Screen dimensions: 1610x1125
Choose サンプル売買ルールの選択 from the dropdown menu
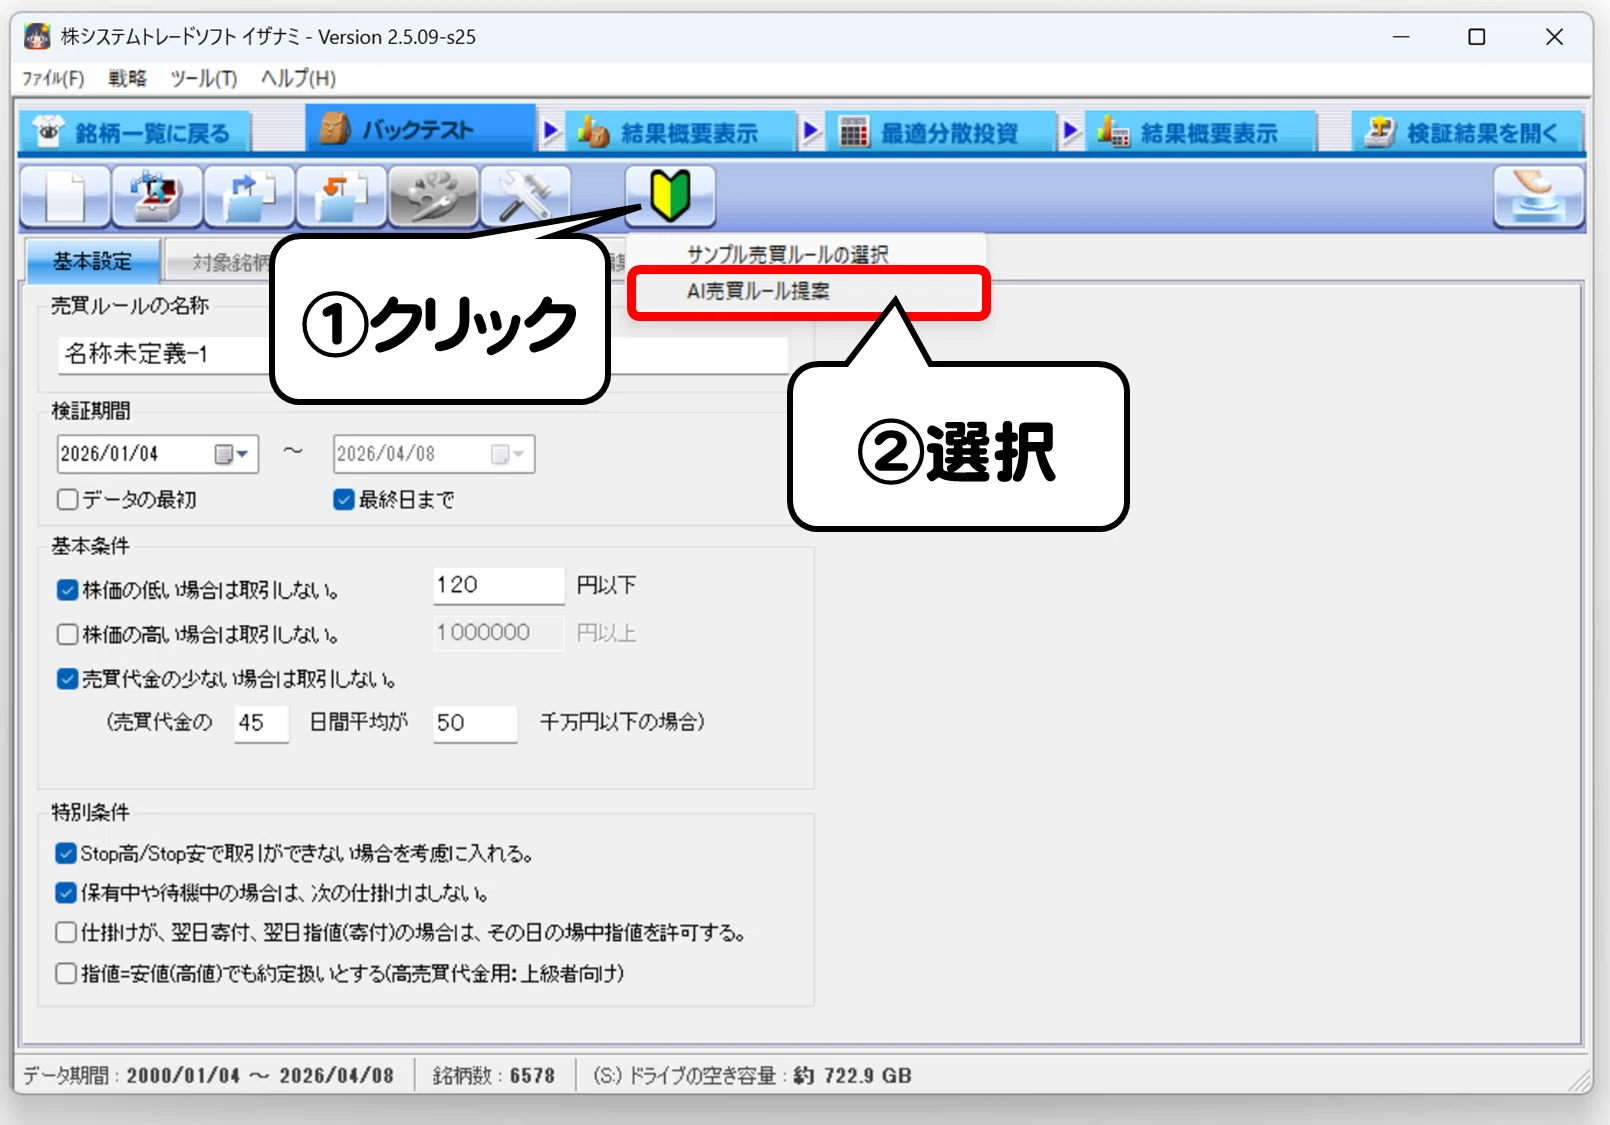point(787,255)
